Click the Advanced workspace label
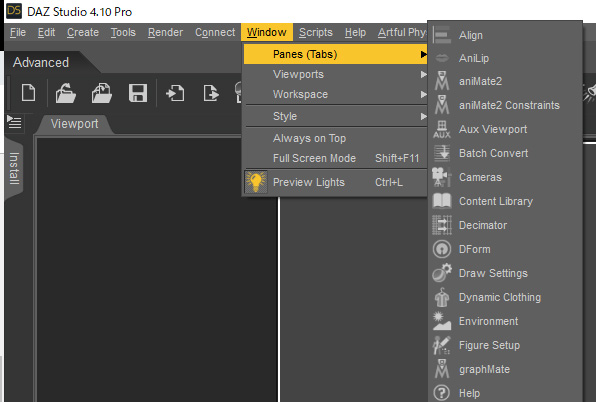Viewport: 596px width, 402px height. coord(41,62)
